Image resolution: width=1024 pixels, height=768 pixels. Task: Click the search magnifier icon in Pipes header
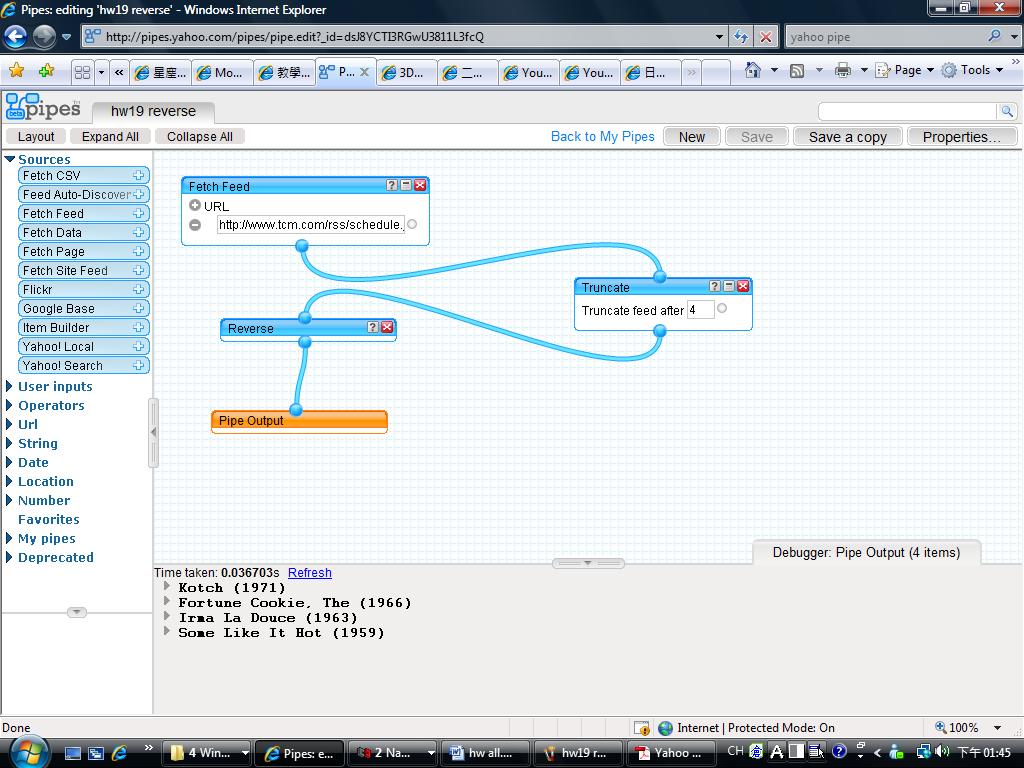click(1007, 112)
